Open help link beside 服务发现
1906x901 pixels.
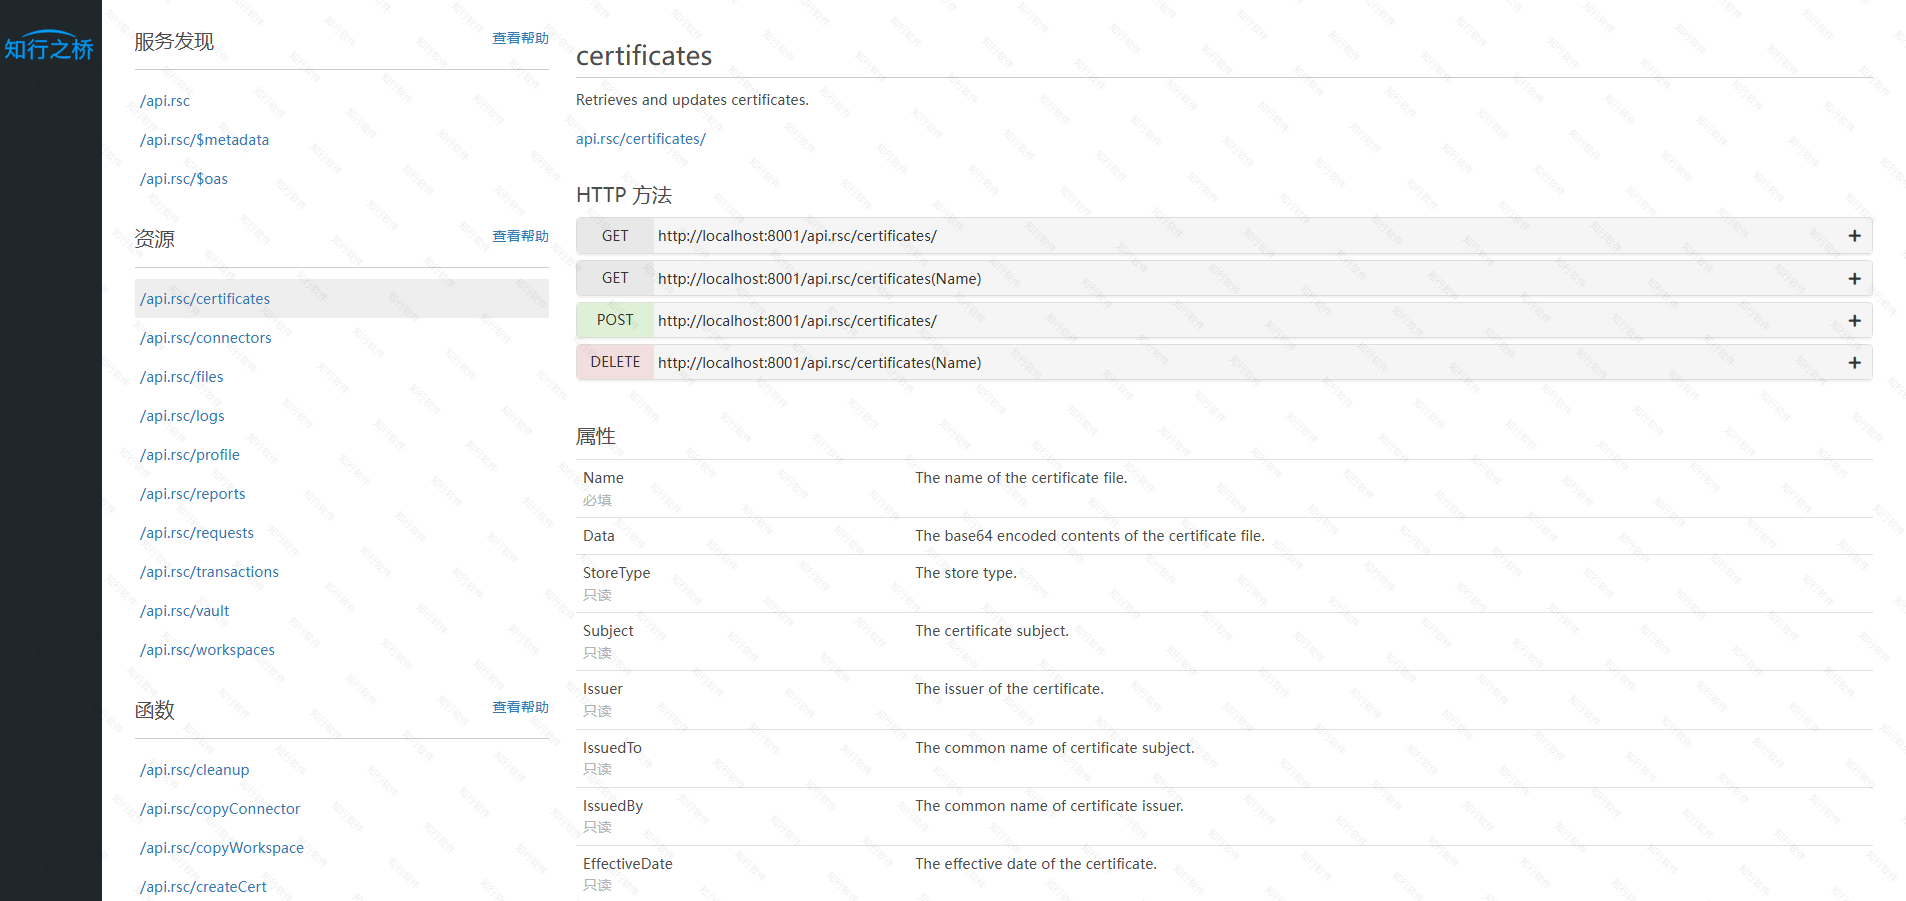[520, 38]
